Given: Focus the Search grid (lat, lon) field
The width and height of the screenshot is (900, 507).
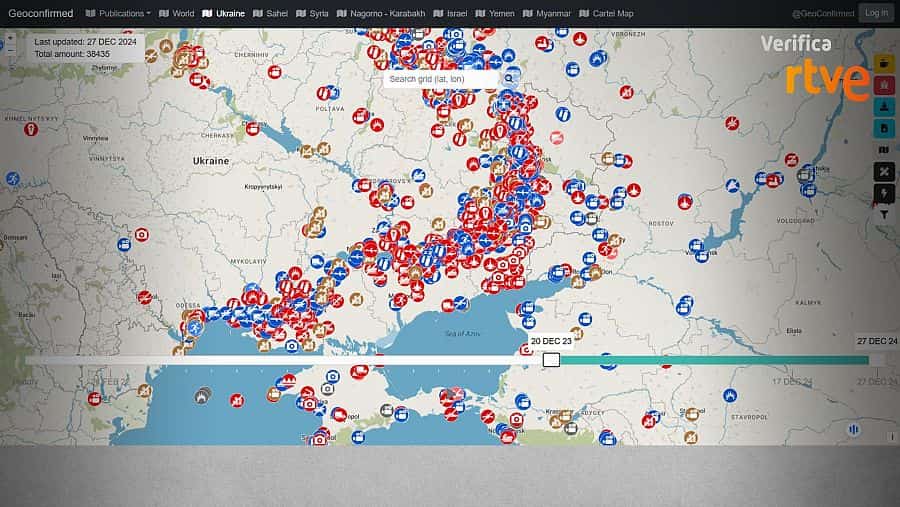Looking at the screenshot, I should coord(440,78).
